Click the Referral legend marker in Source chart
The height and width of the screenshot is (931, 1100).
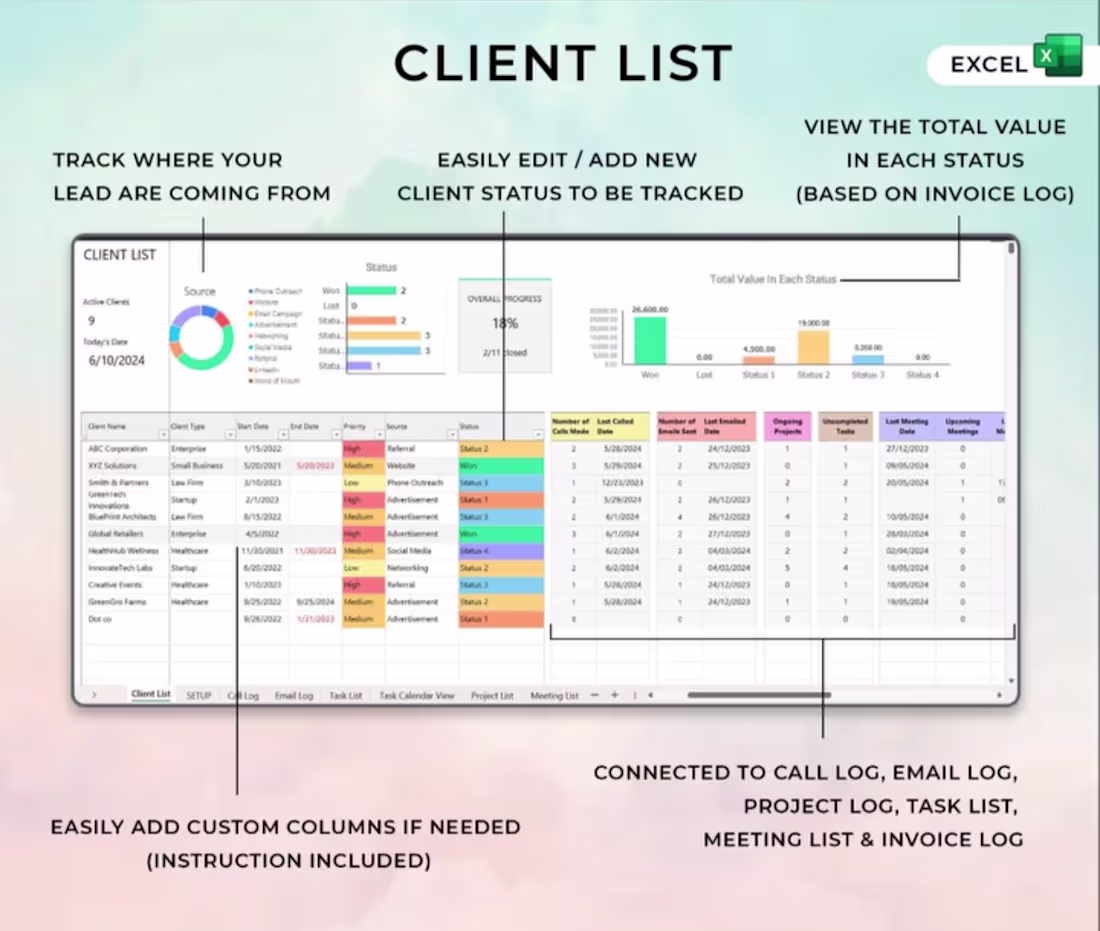coord(249,358)
